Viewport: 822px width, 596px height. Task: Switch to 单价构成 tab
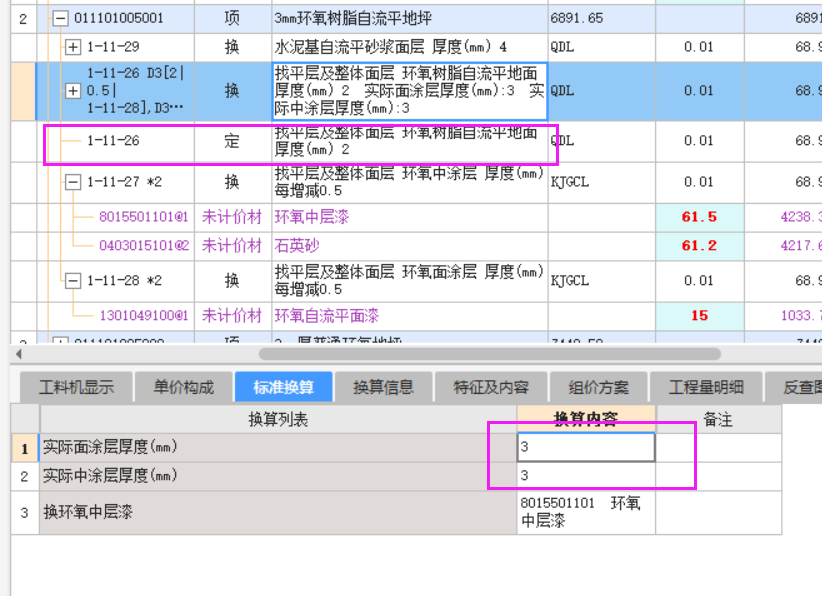coord(183,387)
